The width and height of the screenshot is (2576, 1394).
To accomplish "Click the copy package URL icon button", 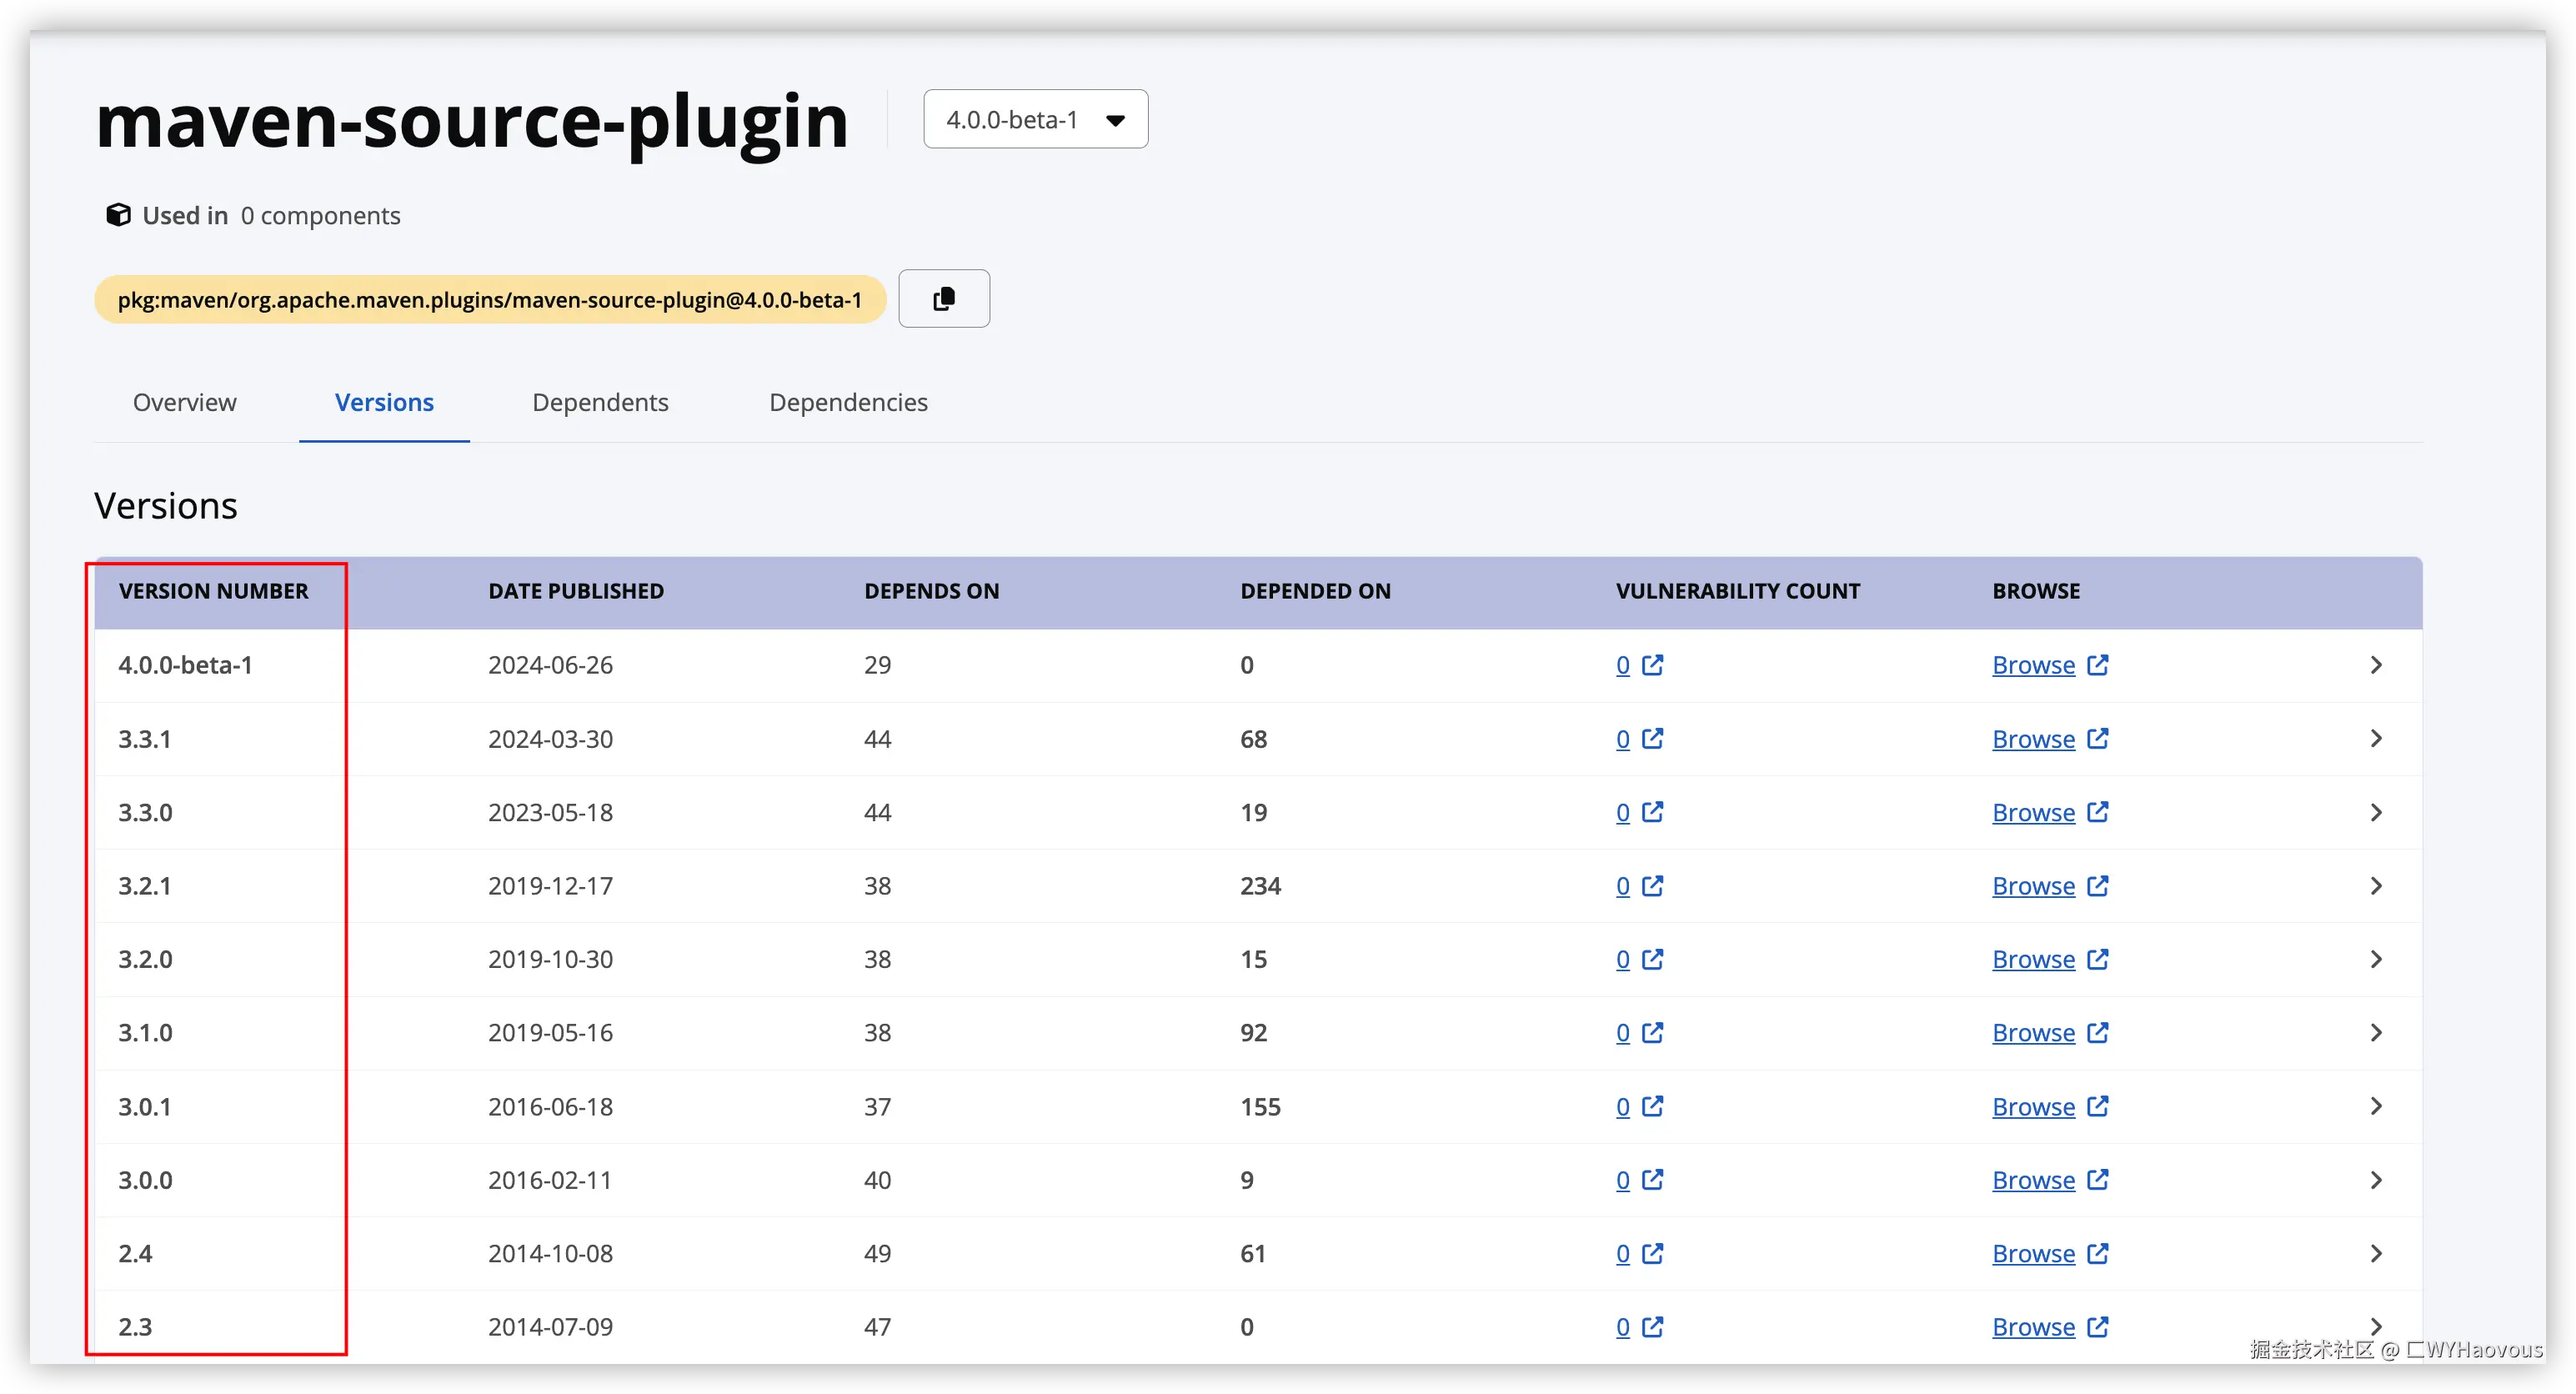I will click(x=943, y=298).
